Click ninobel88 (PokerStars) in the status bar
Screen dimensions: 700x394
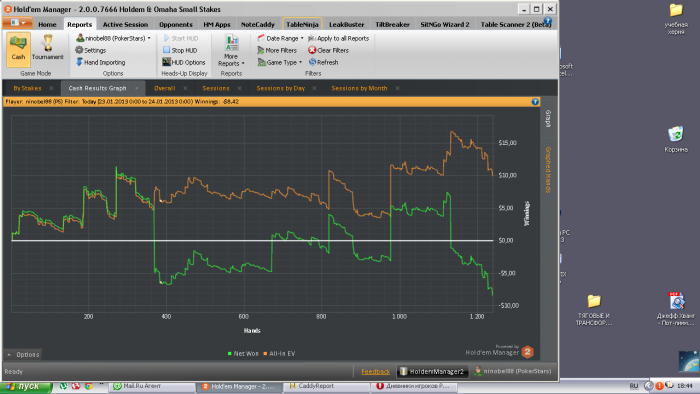(x=512, y=371)
